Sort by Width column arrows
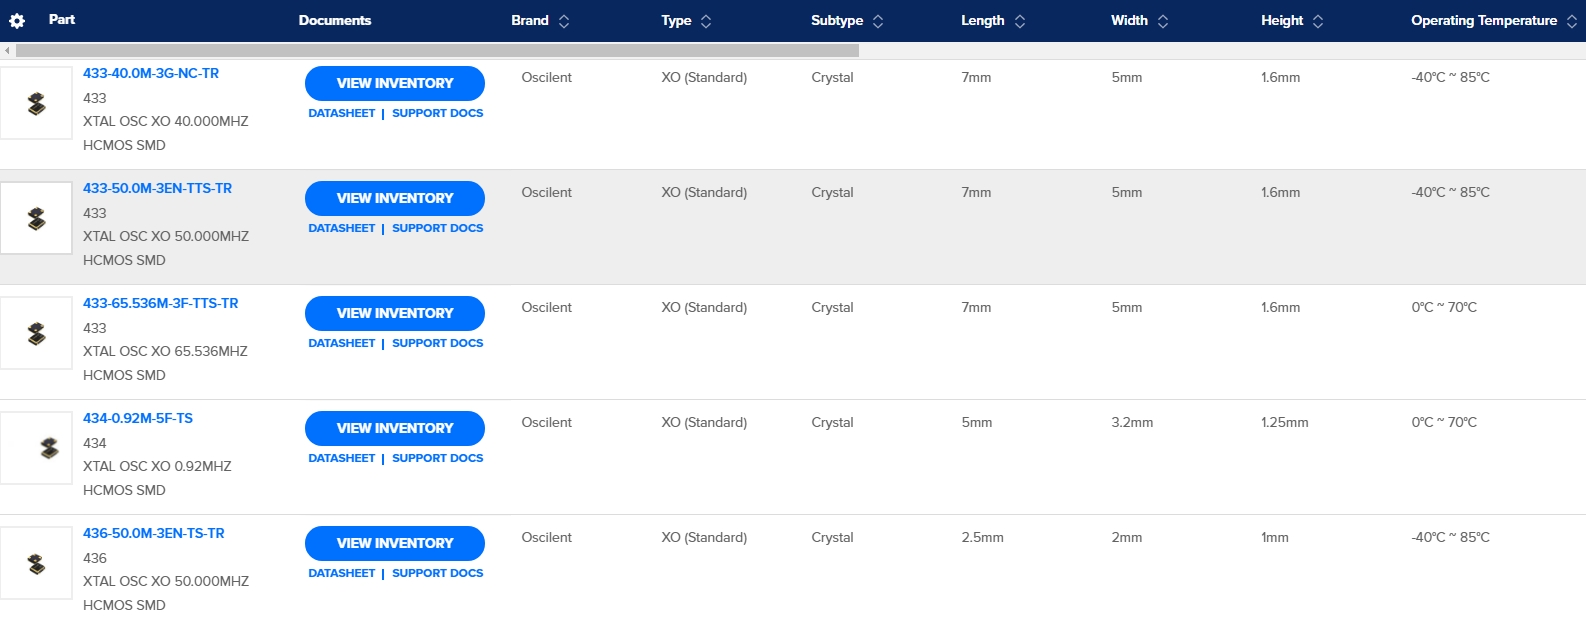1586x625 pixels. click(x=1163, y=21)
